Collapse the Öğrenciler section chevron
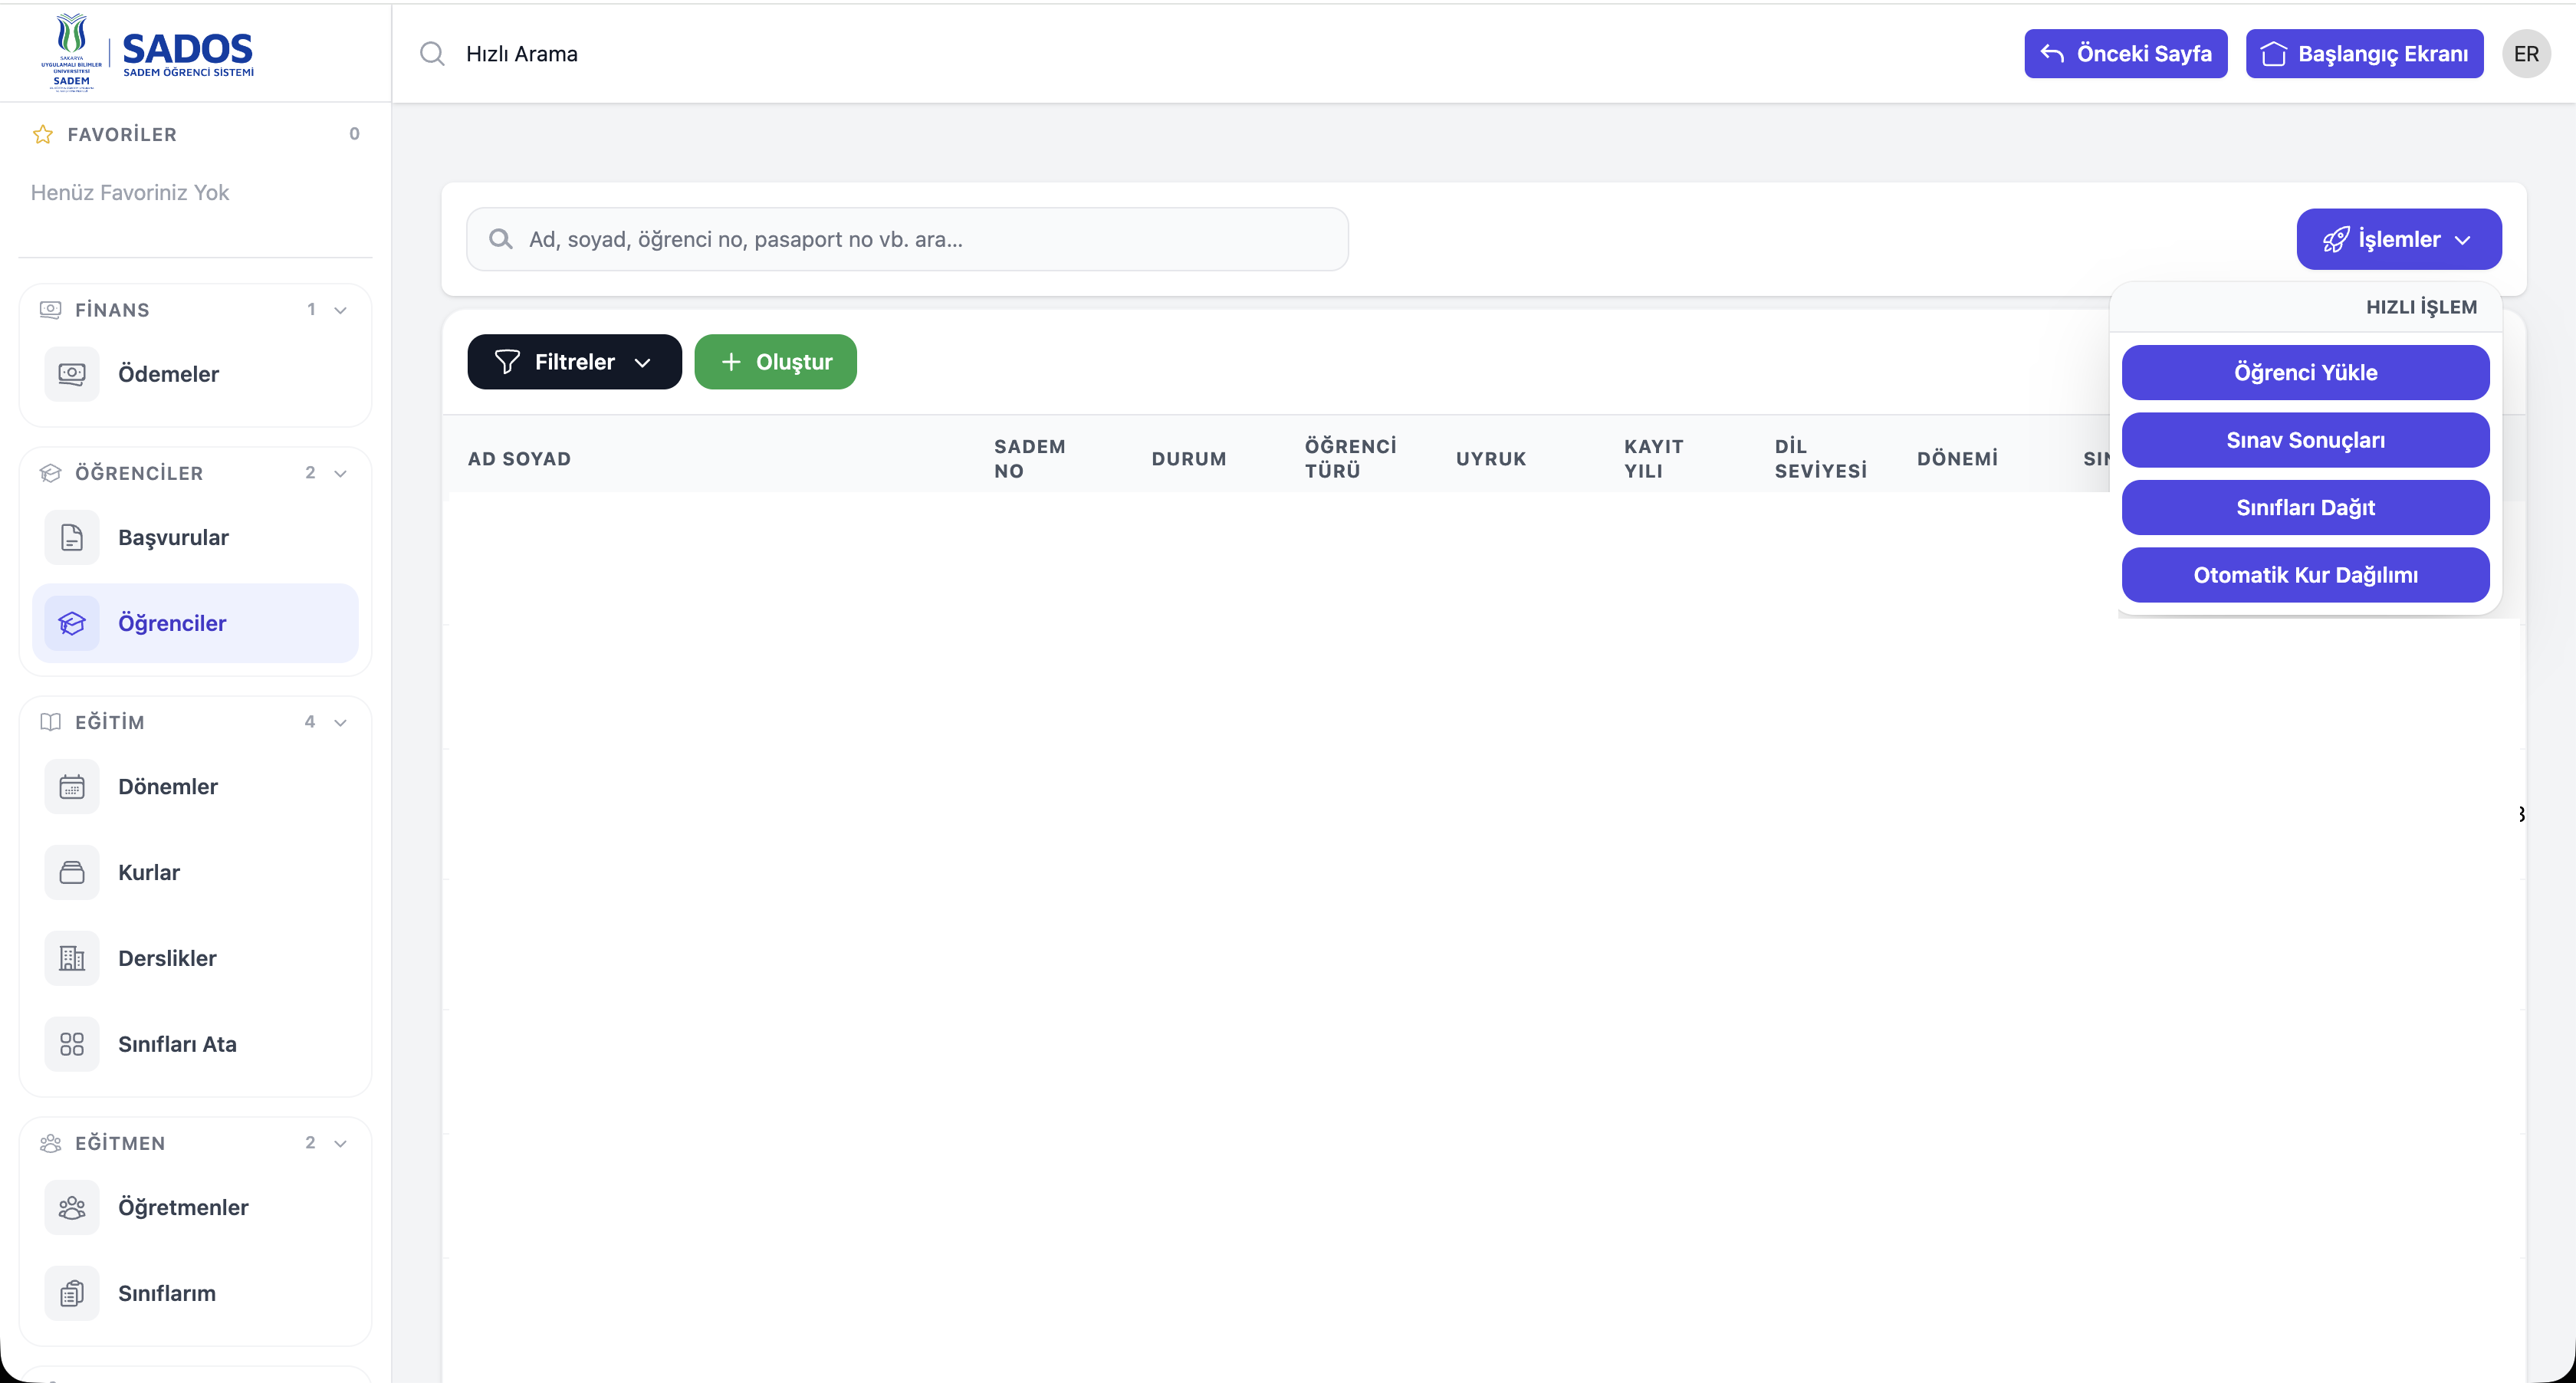The height and width of the screenshot is (1383, 2576). (x=341, y=473)
